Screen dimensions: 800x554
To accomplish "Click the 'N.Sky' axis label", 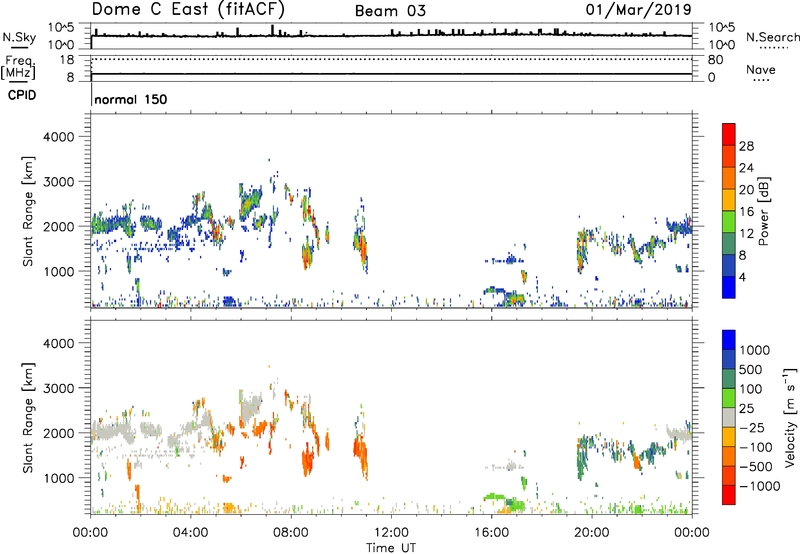I will pyautogui.click(x=19, y=37).
